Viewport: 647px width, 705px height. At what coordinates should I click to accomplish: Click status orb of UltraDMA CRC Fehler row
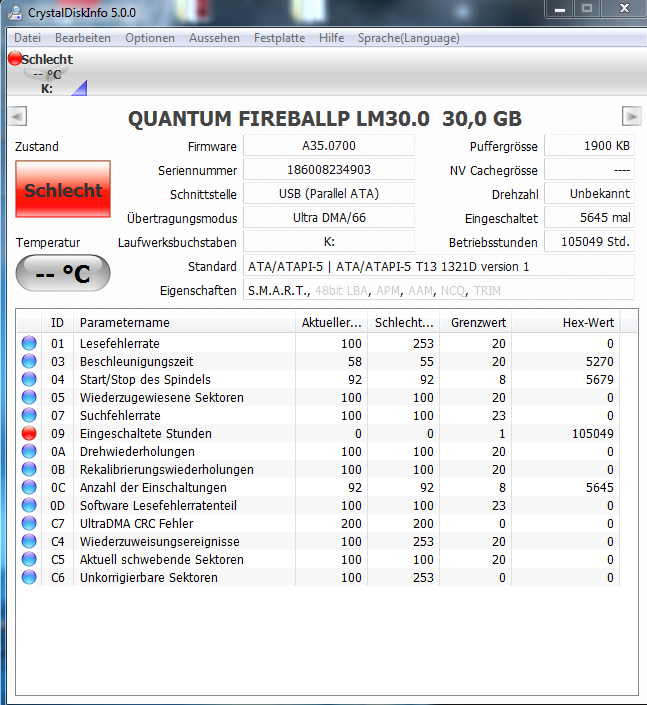pyautogui.click(x=29, y=523)
